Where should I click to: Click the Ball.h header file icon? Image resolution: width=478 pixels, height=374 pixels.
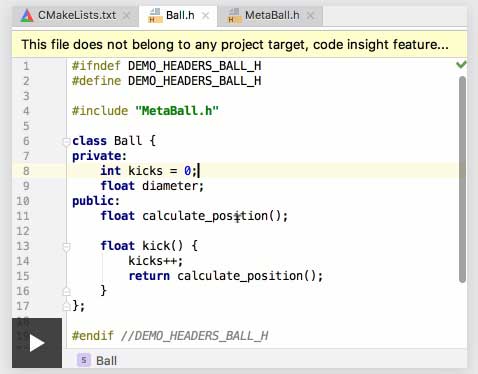[x=155, y=15]
